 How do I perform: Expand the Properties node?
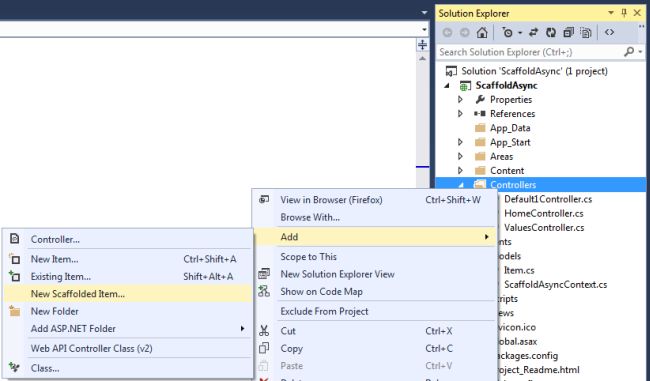click(460, 99)
